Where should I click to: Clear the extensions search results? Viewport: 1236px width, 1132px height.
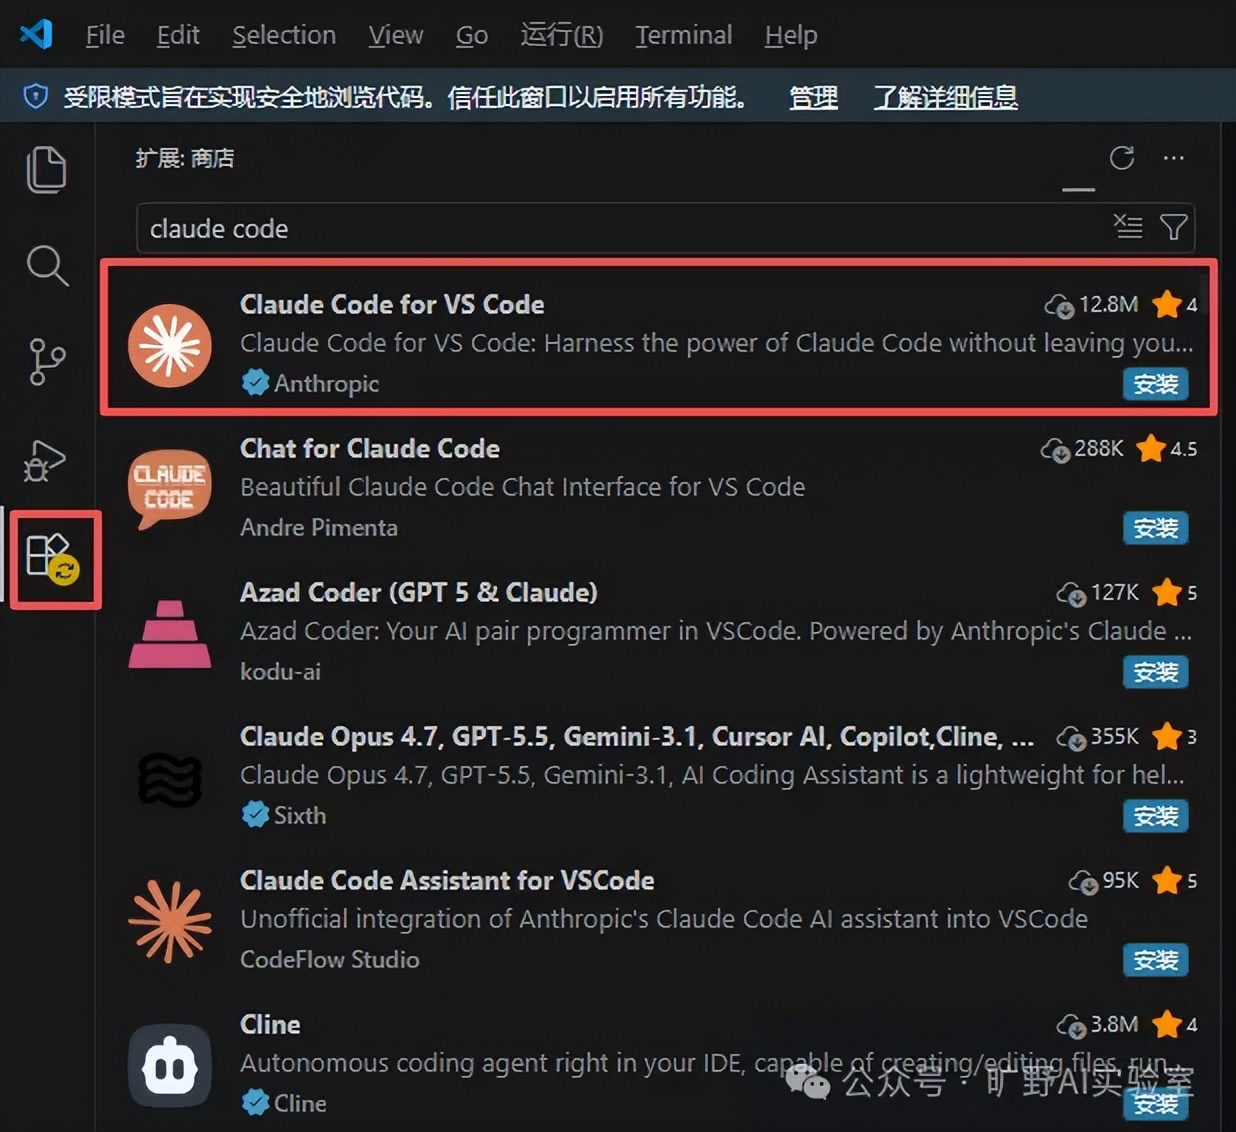coord(1128,227)
